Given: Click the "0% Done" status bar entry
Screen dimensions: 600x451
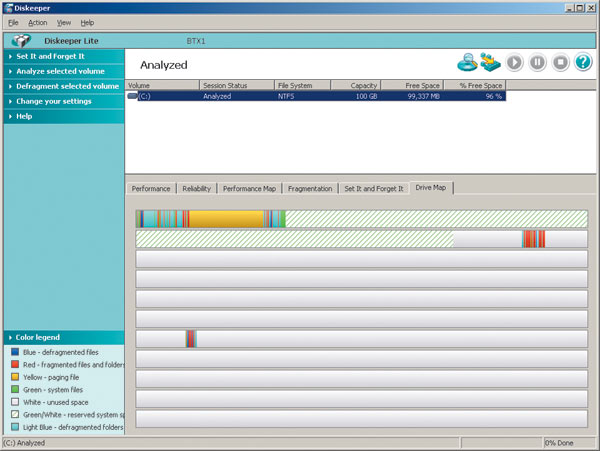Looking at the screenshot, I should [x=559, y=443].
